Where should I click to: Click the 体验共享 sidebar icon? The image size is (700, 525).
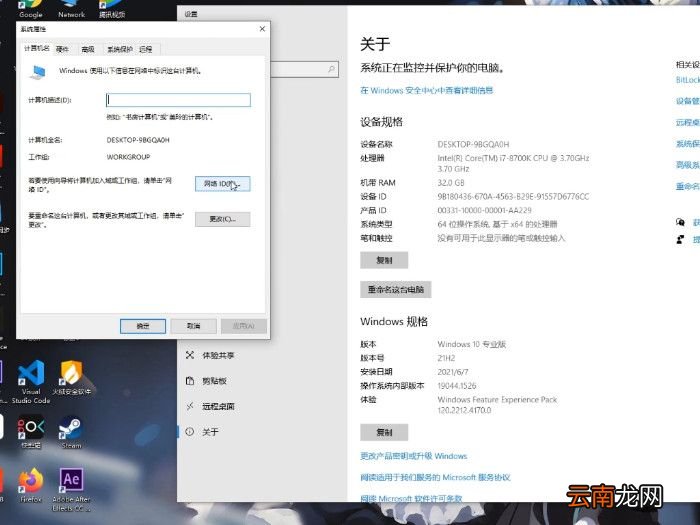[190, 355]
